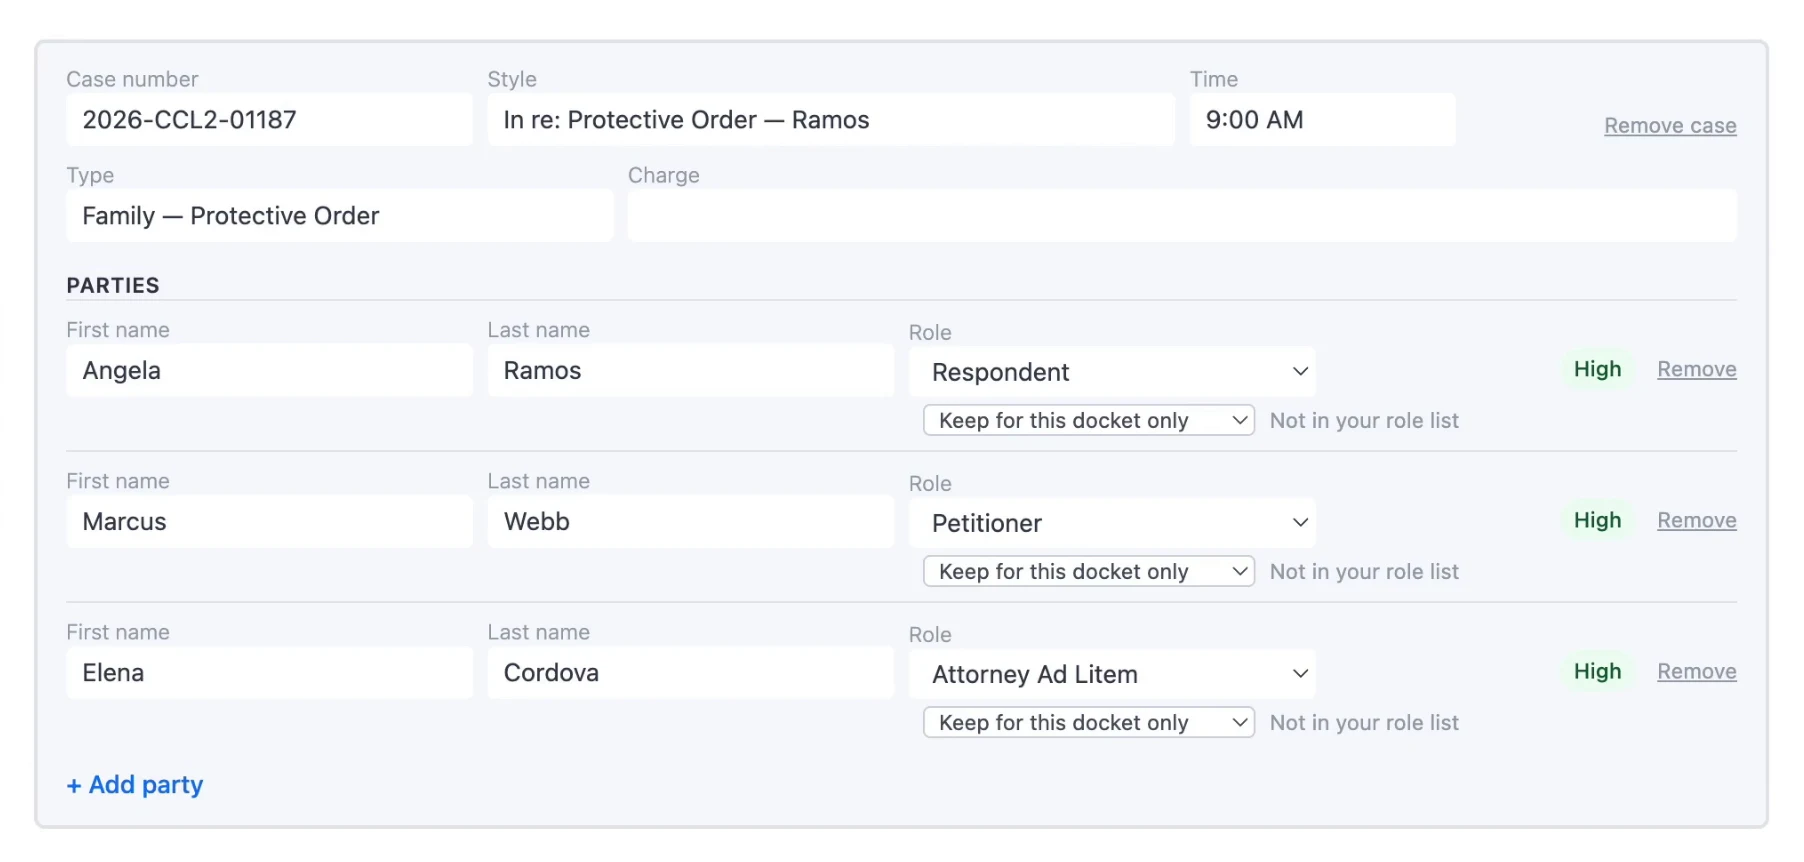Edit first name field containing Angela
Screen dimensions: 1804x862
tap(269, 371)
